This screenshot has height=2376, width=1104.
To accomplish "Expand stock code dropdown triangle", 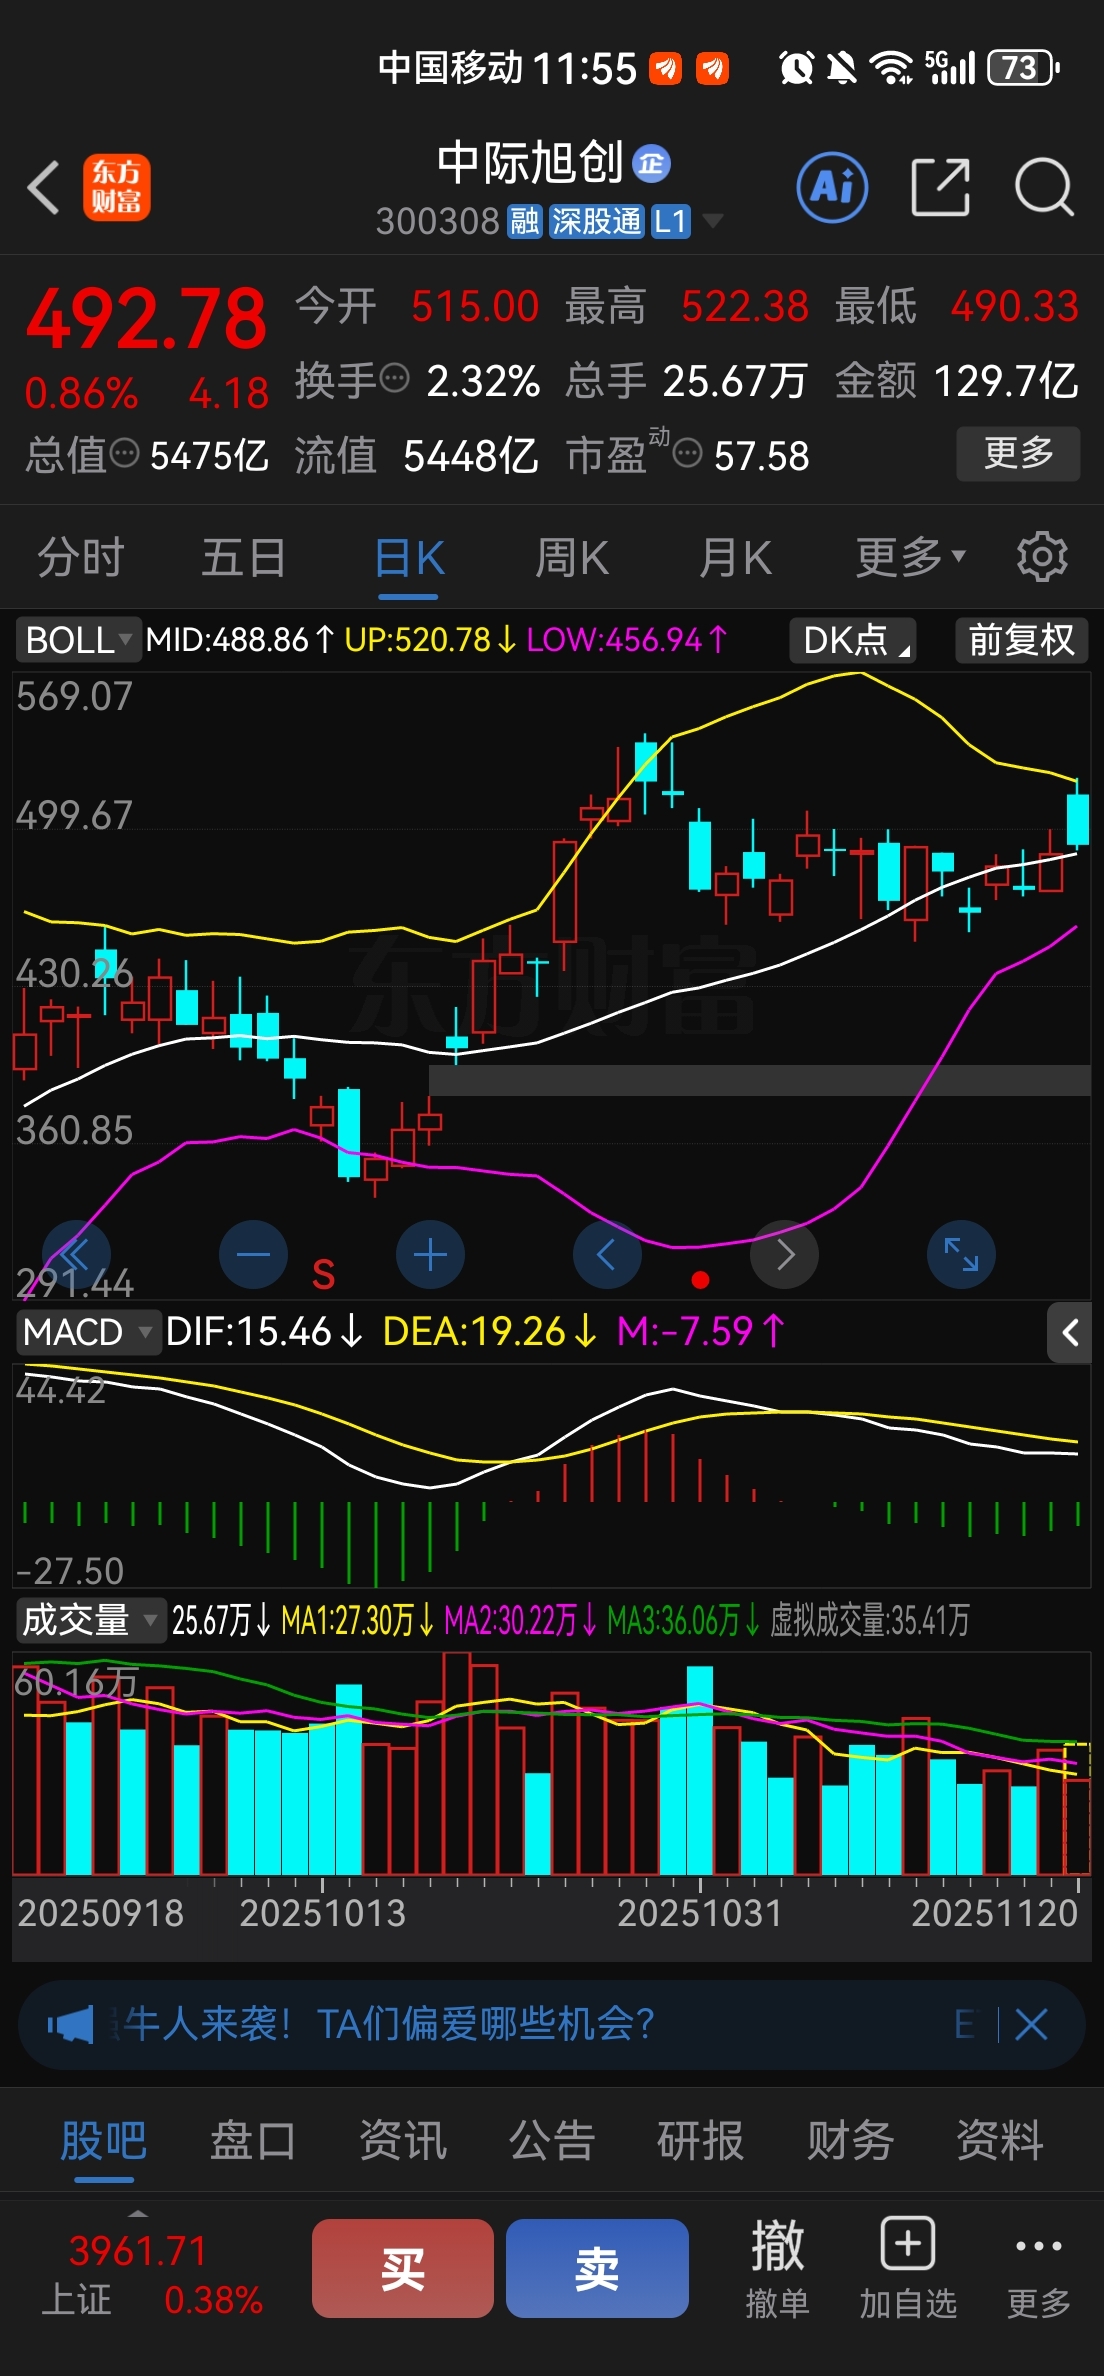I will (x=713, y=221).
